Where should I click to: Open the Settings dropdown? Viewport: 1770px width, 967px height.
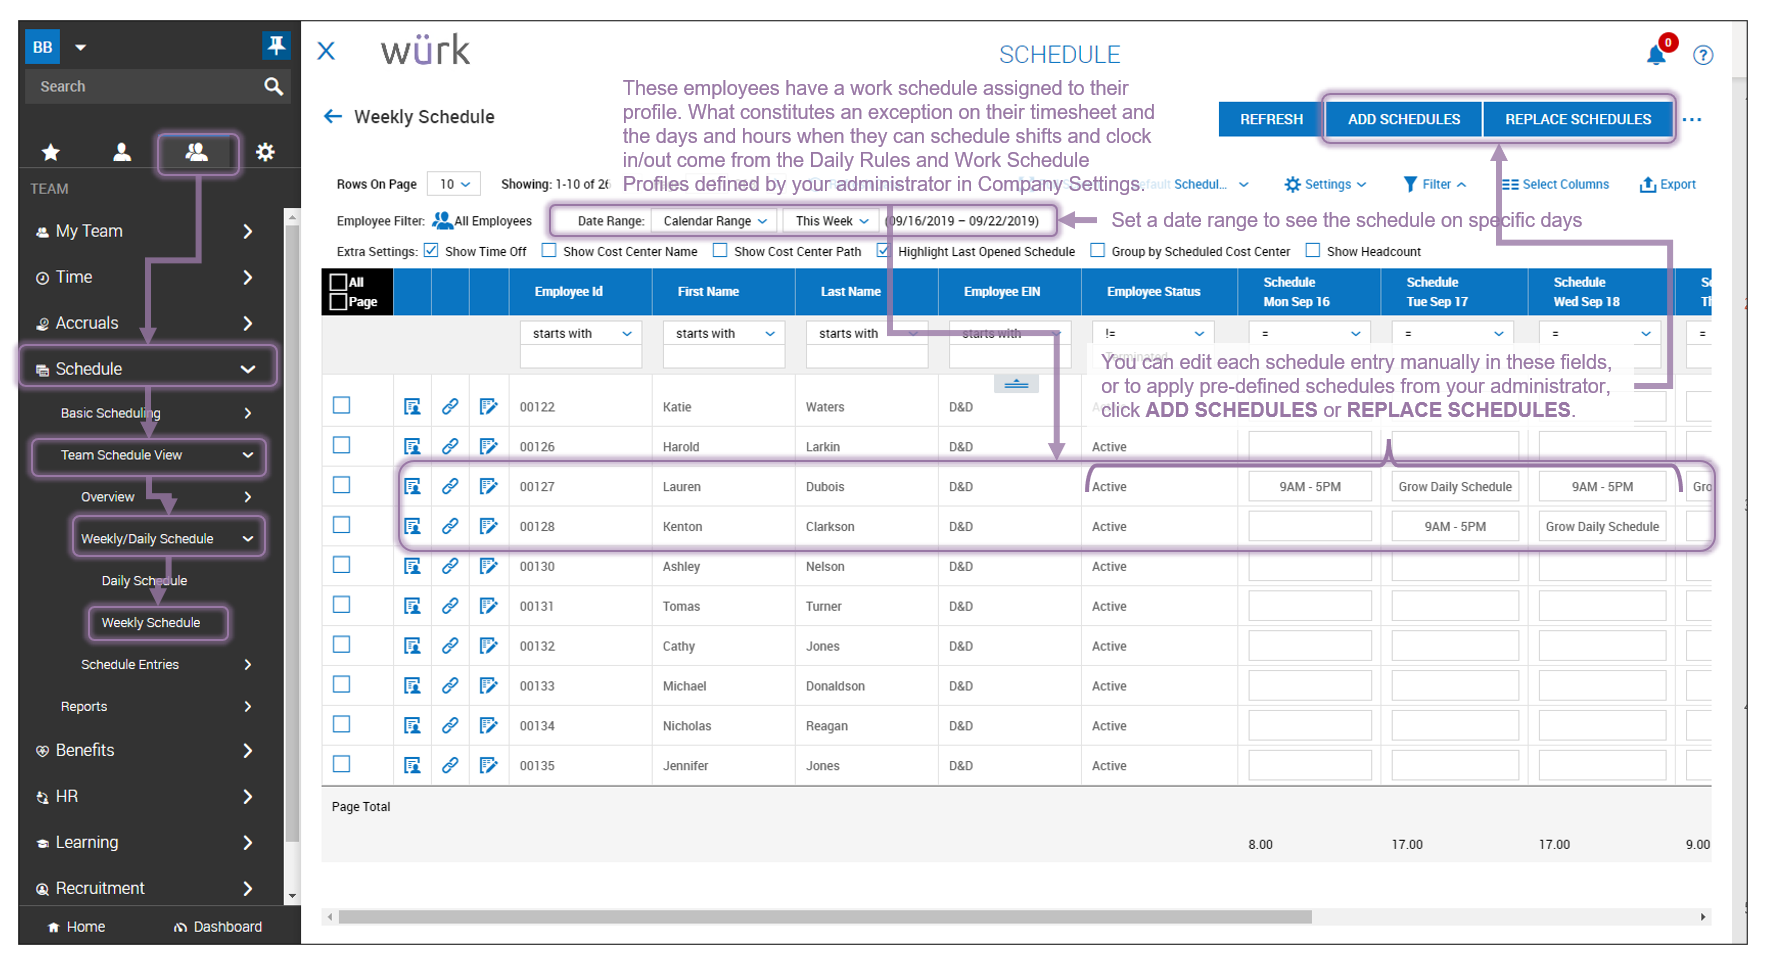coord(1325,185)
